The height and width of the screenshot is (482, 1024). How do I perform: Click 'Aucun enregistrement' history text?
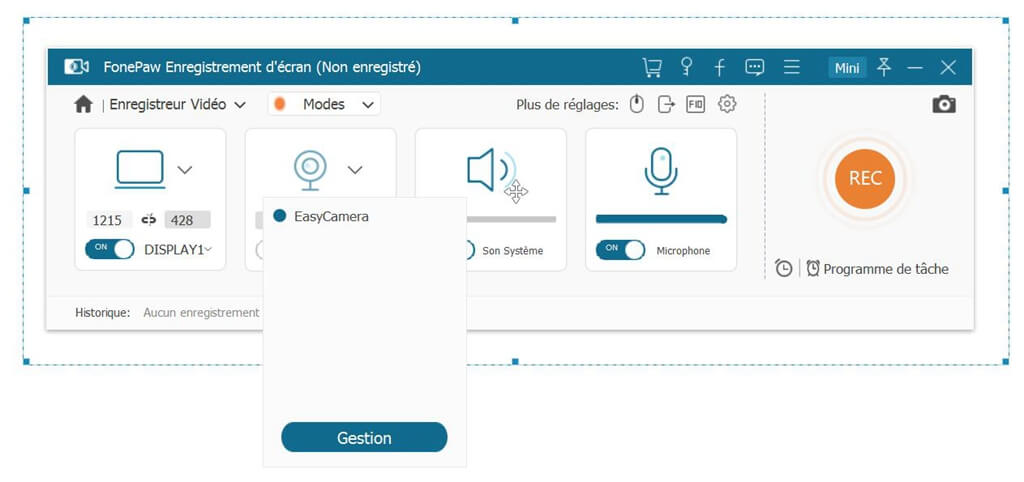pos(201,313)
